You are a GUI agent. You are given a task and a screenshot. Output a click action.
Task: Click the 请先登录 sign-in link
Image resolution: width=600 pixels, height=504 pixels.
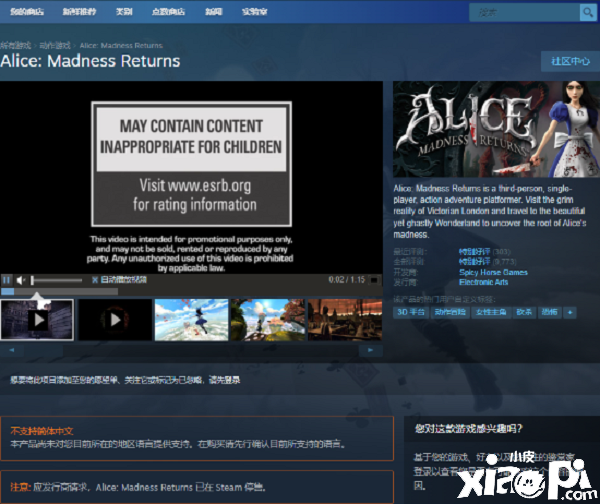(x=224, y=380)
